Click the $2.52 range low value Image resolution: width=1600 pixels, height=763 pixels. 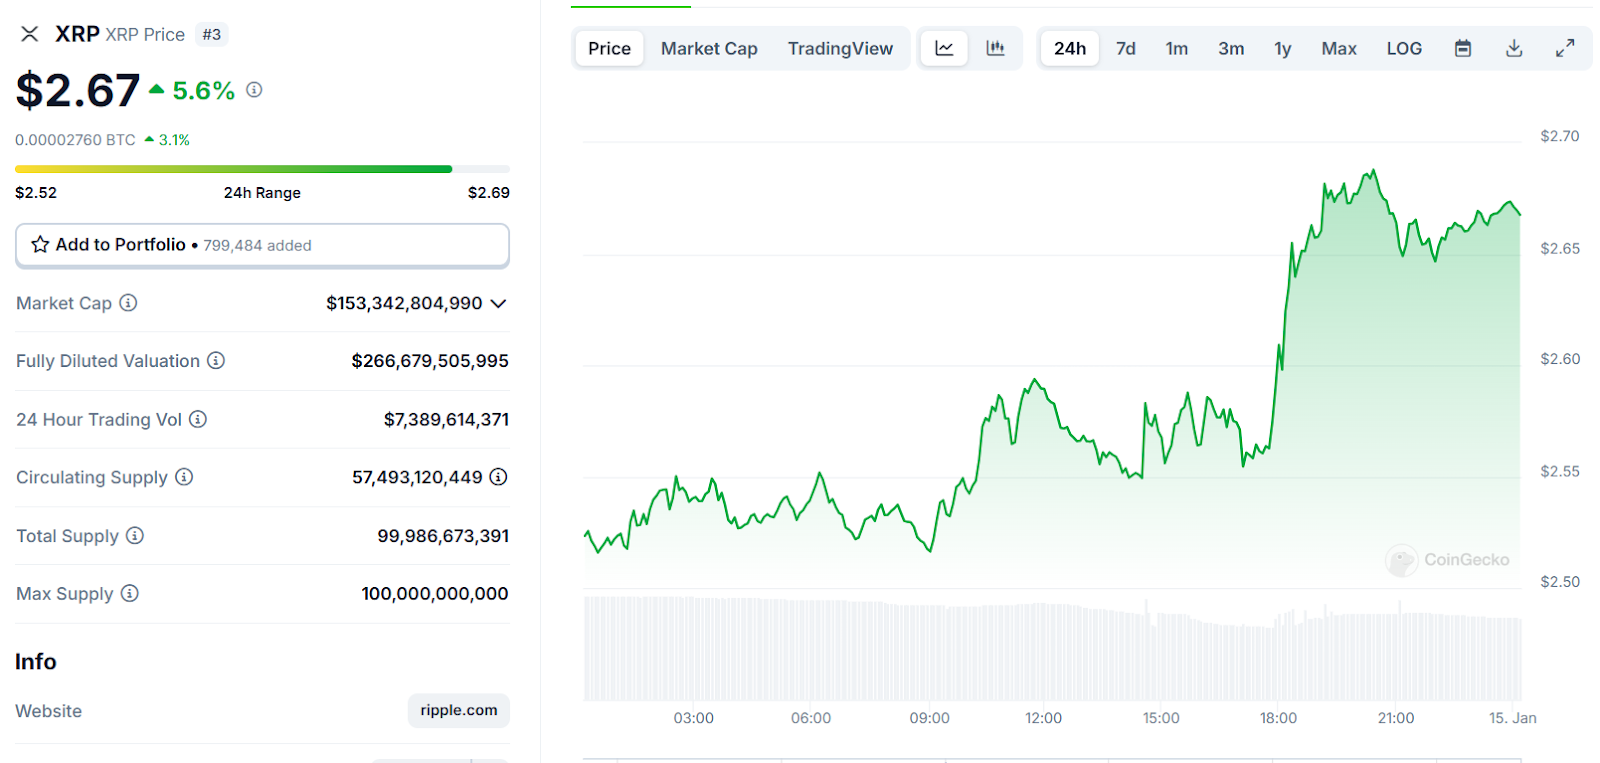[36, 192]
